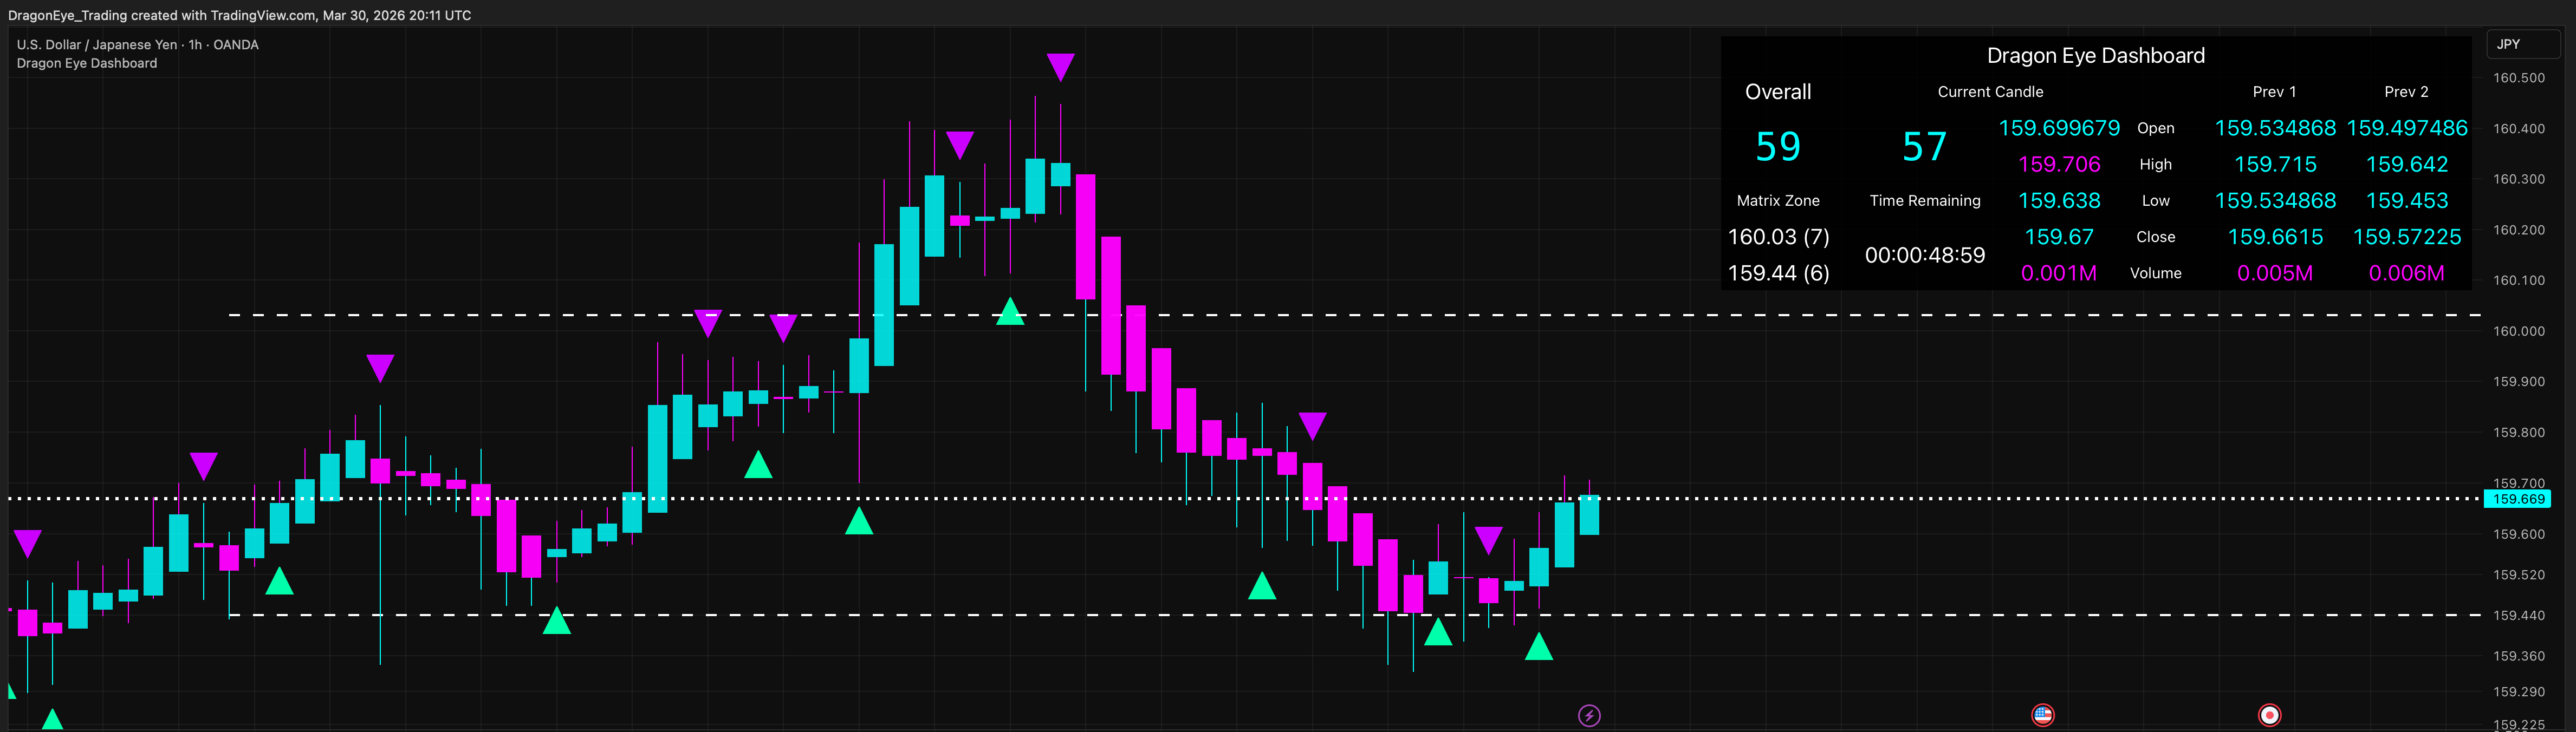Screen dimensions: 2576x732
Task: Select current candle open 159.699679
Action: 2059,128
